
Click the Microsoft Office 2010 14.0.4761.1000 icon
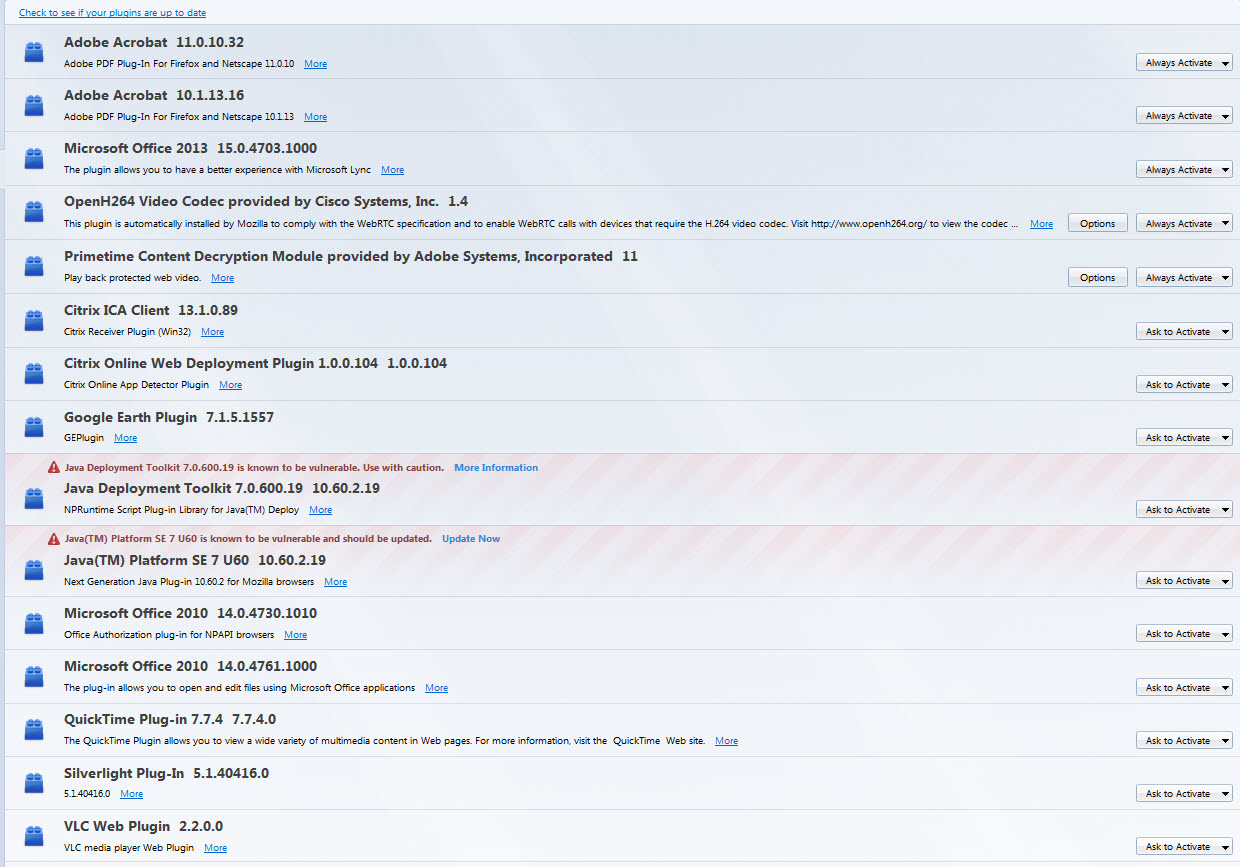coord(34,676)
